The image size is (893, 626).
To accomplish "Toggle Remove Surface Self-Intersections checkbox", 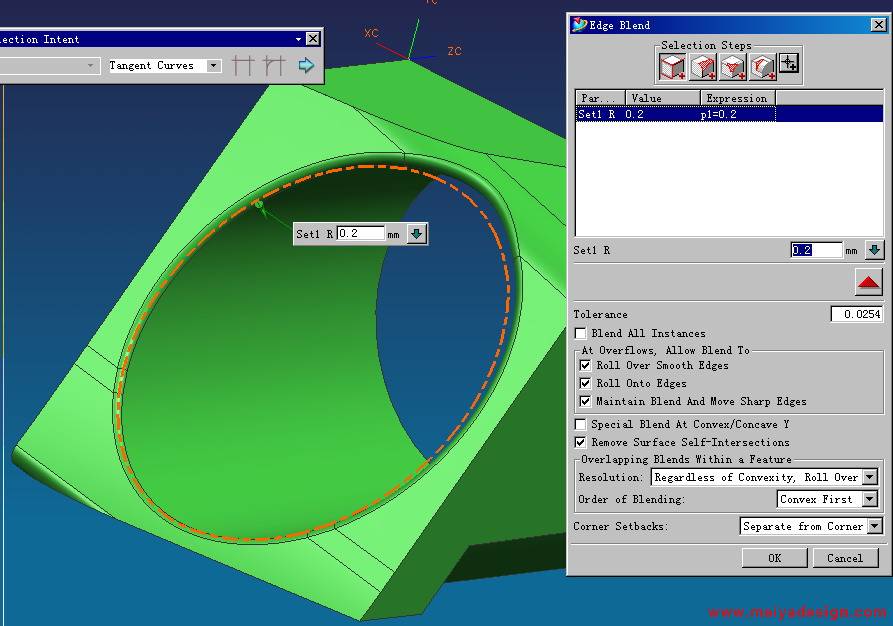I will [x=581, y=442].
